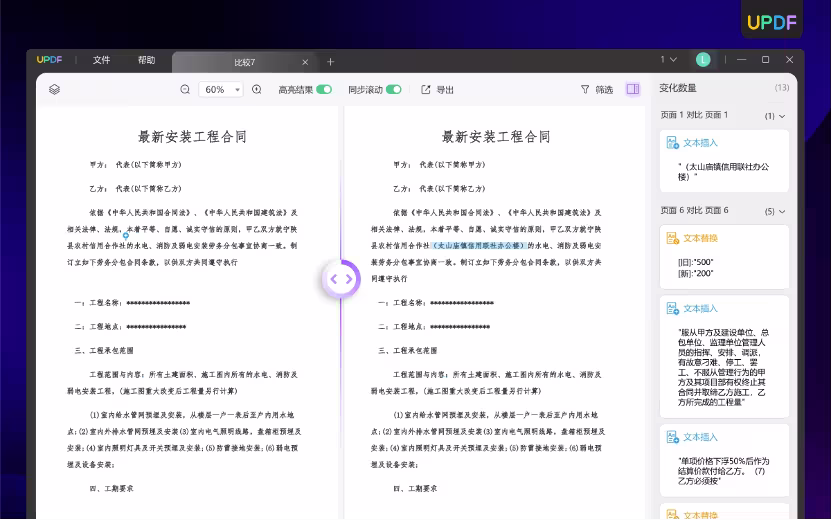Viewport: 832px width, 520px height.
Task: Click the export arrow icon
Action: click(426, 90)
